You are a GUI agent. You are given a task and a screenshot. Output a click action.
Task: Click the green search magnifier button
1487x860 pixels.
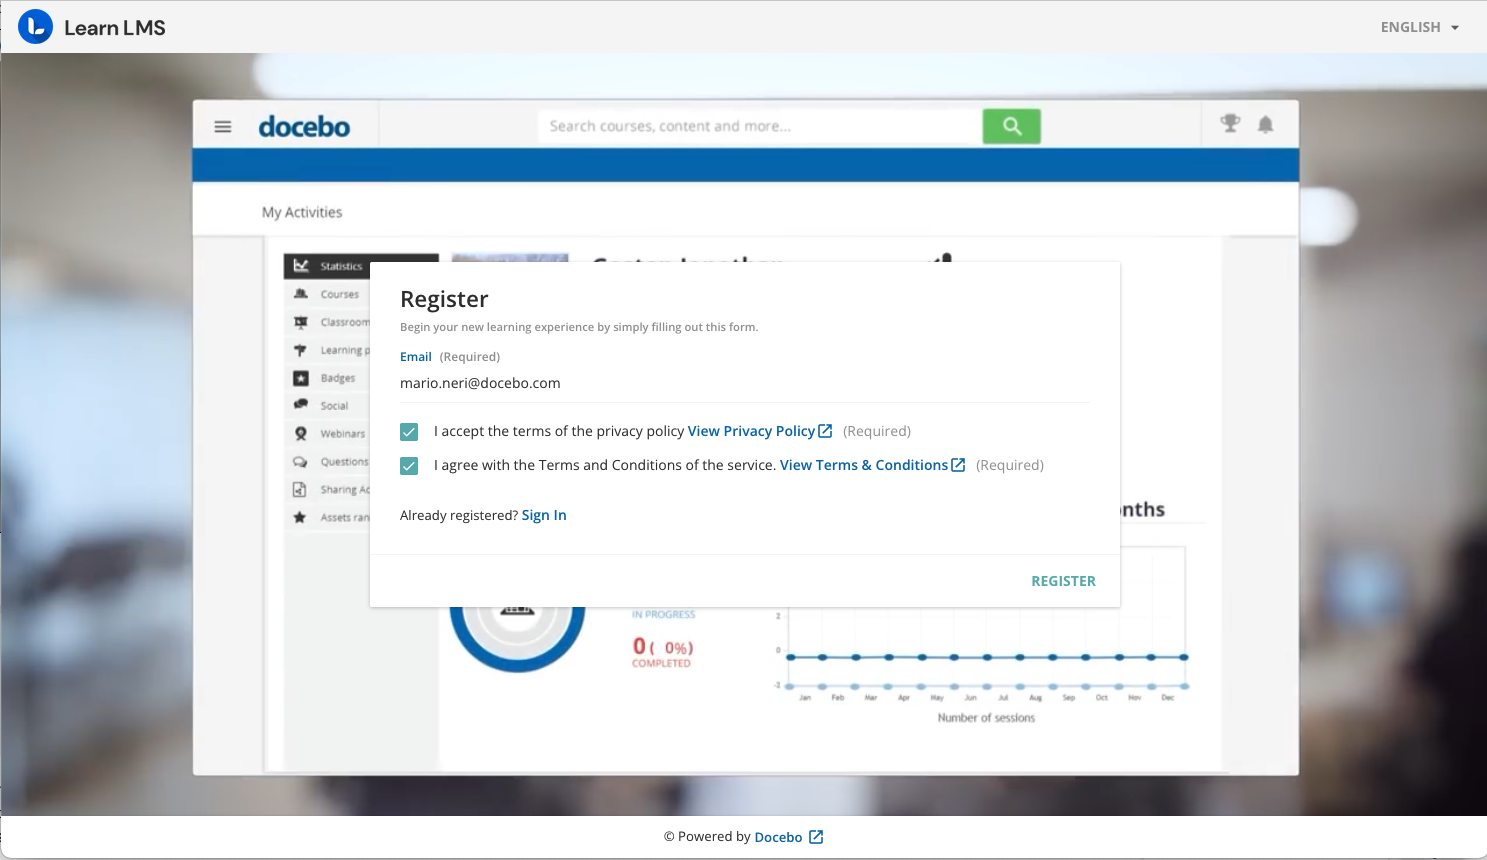[1011, 126]
